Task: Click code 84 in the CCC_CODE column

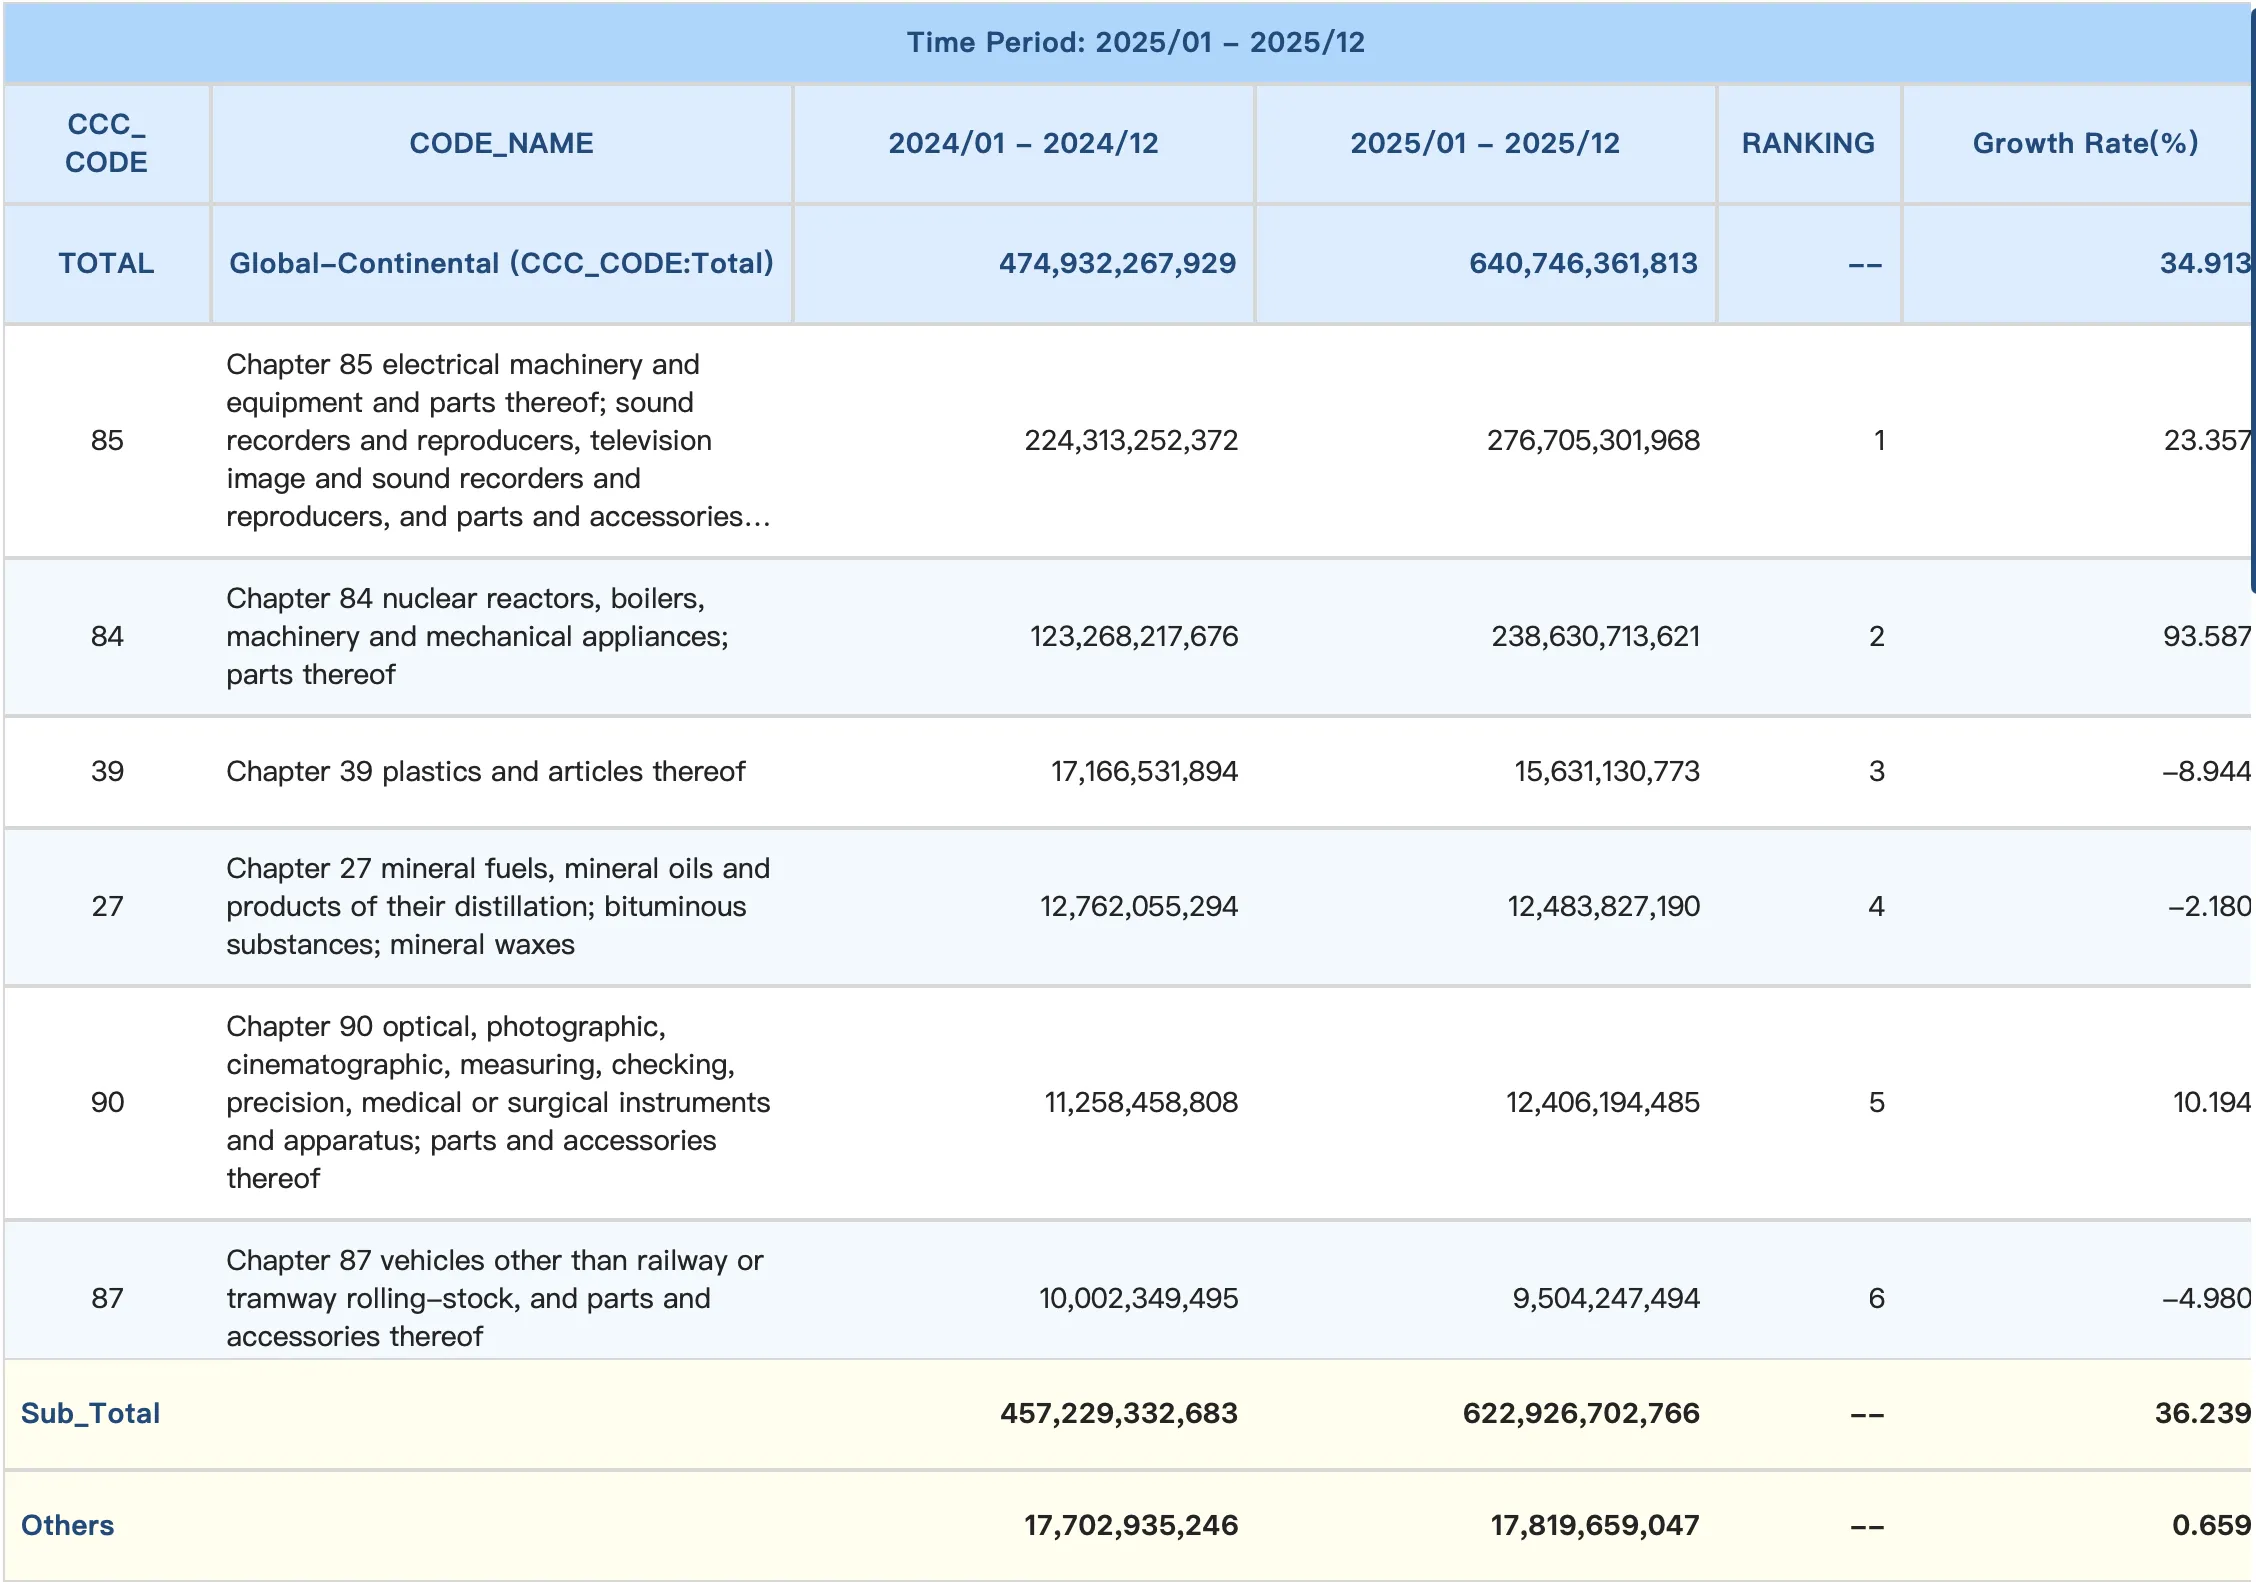Action: pos(107,636)
